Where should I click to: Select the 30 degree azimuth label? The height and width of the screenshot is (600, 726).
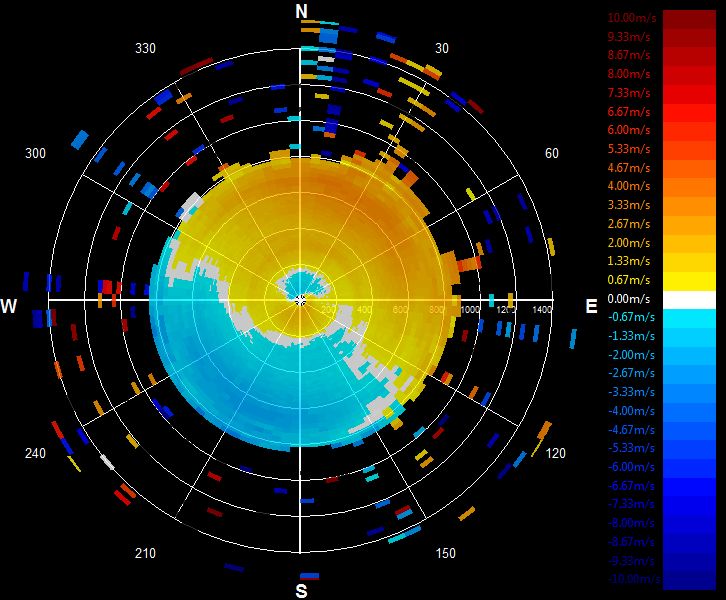click(442, 48)
